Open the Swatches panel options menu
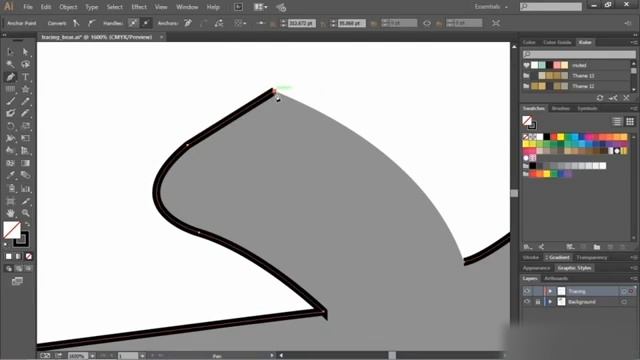The height and width of the screenshot is (360, 640). tap(633, 109)
